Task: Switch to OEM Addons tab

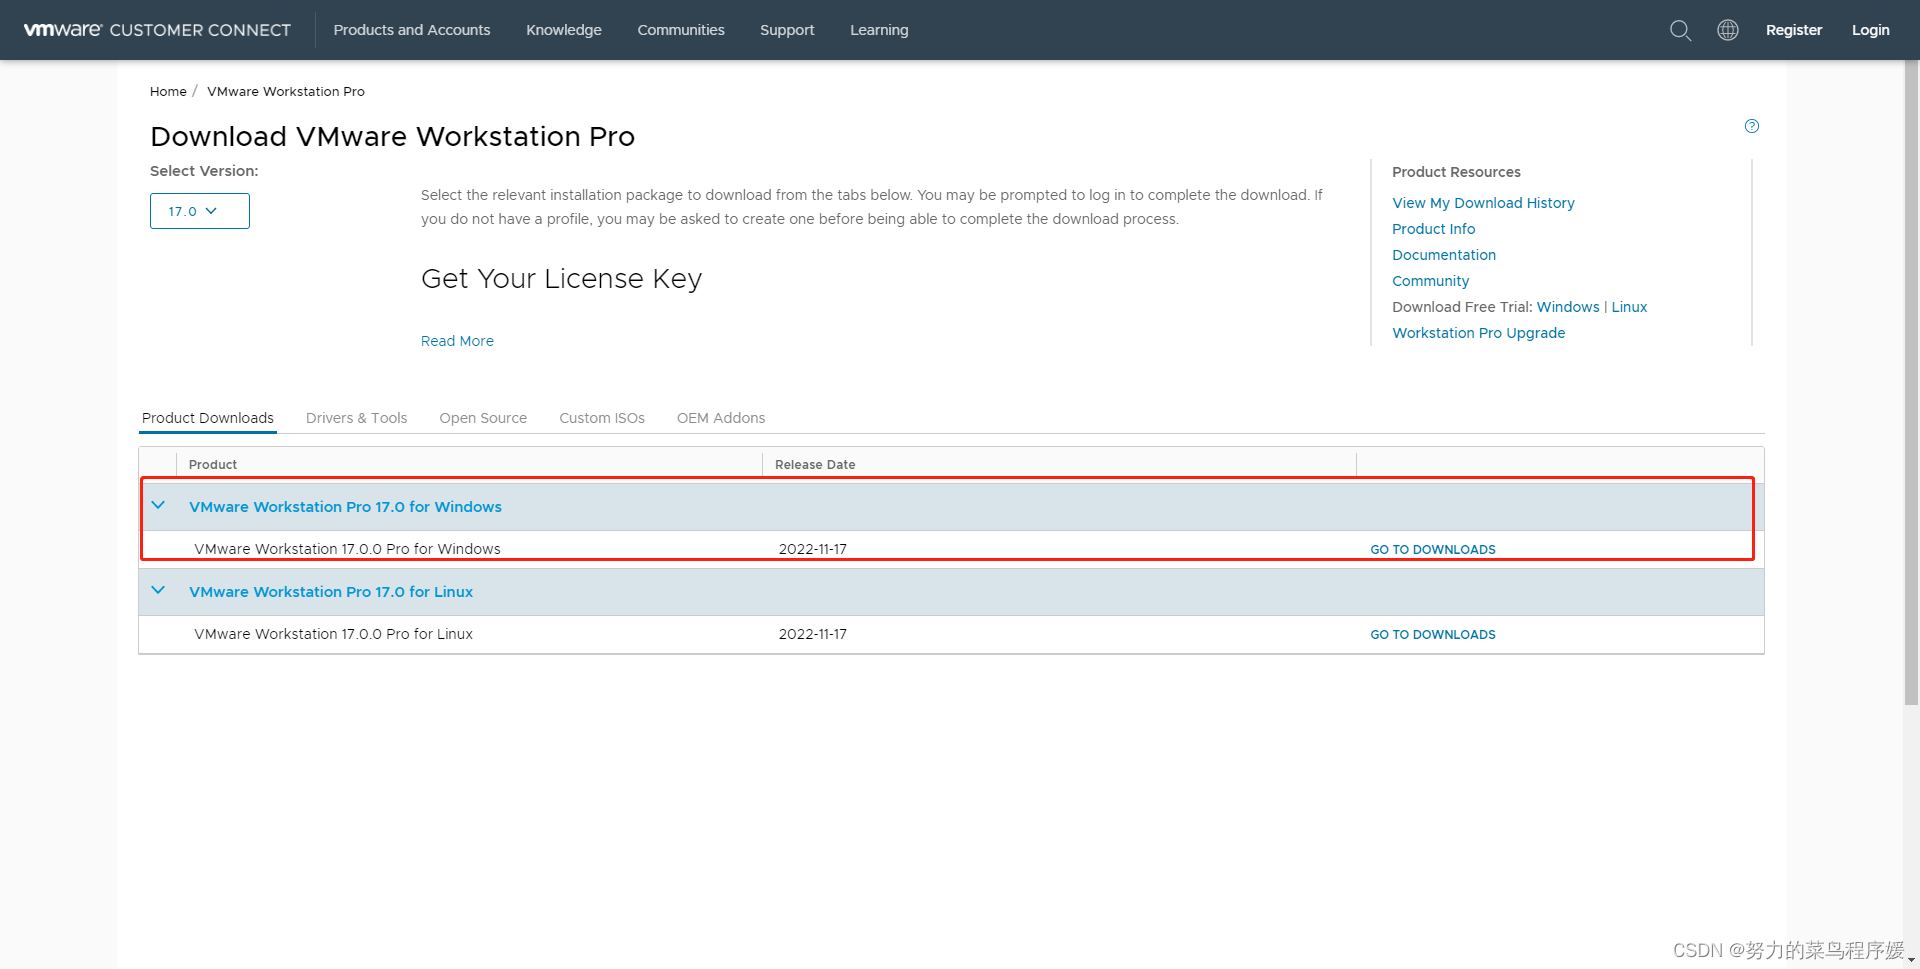Action: [x=721, y=418]
